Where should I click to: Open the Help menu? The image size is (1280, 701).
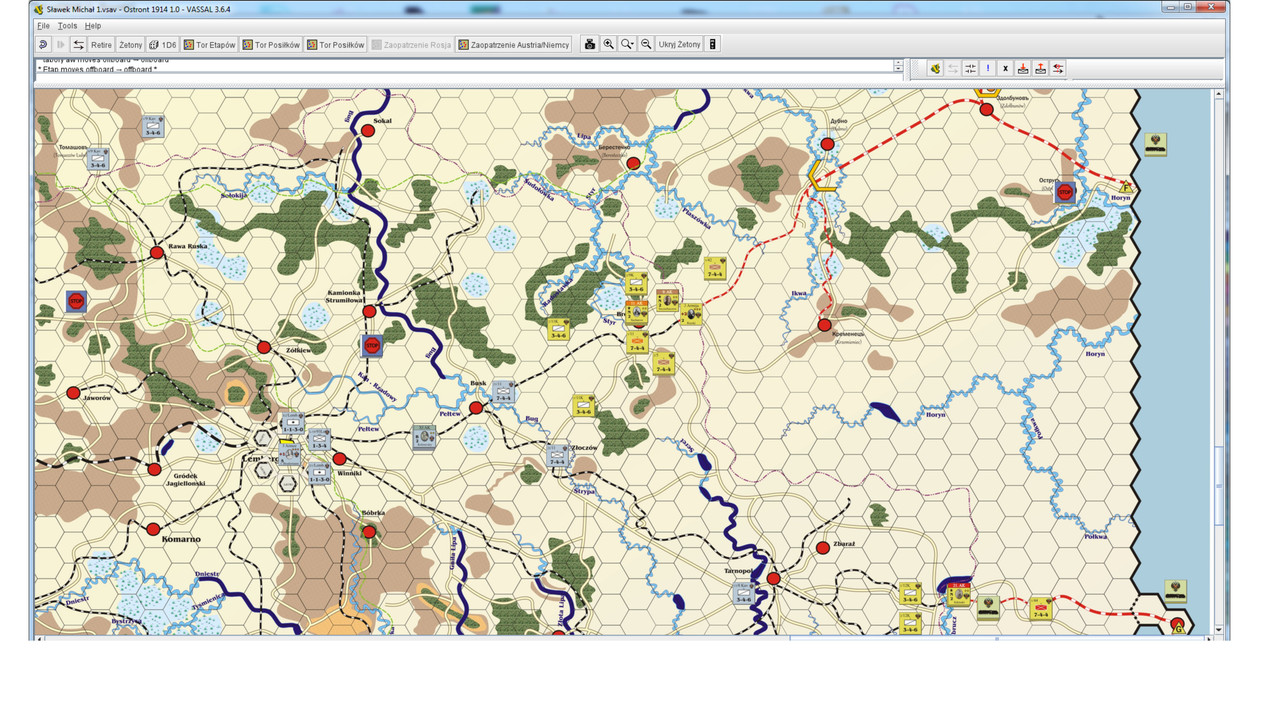[92, 26]
